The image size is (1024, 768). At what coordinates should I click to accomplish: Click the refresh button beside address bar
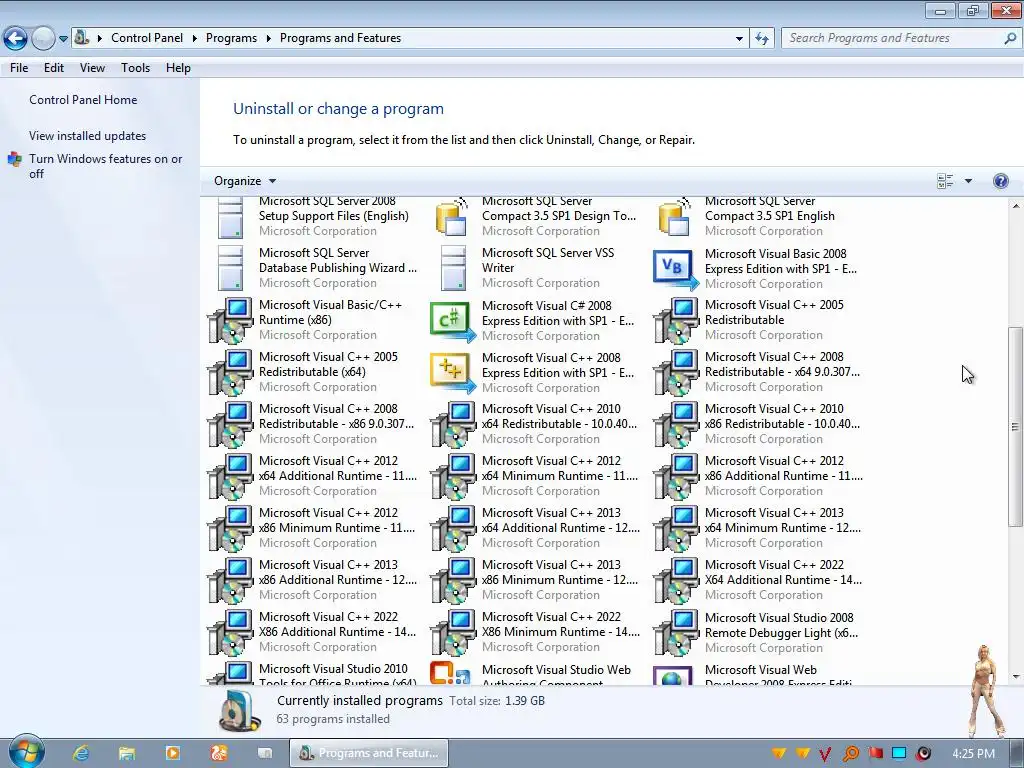tap(761, 39)
